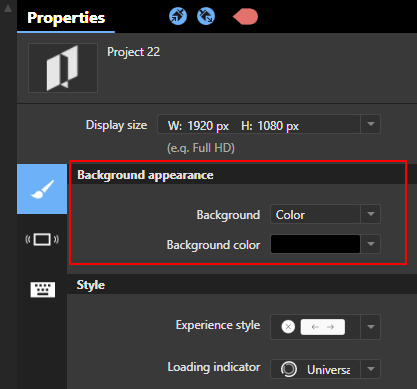Click the first blue pin icon
Viewport: 417px width, 389px height.
tap(178, 16)
